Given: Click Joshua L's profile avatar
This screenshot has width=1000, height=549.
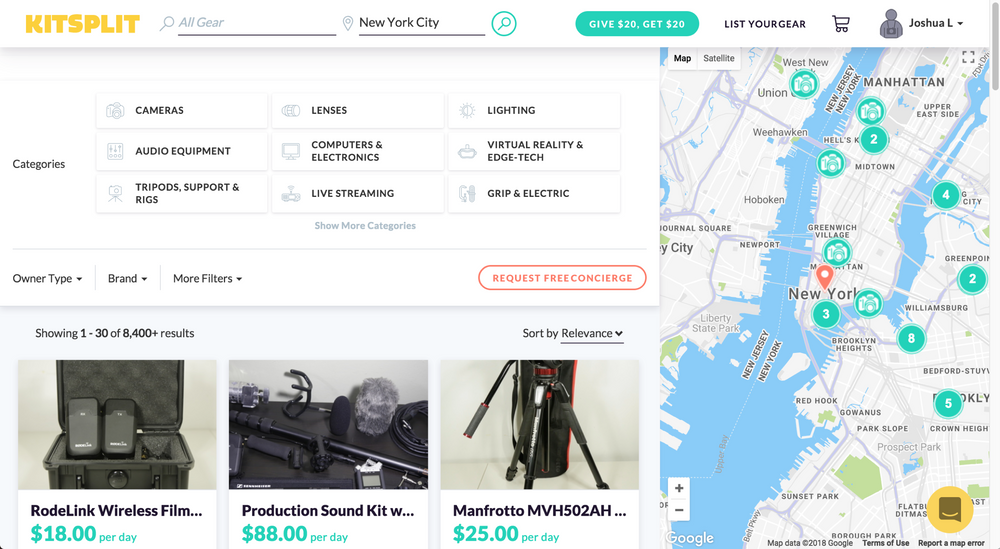Looking at the screenshot, I should (x=891, y=24).
